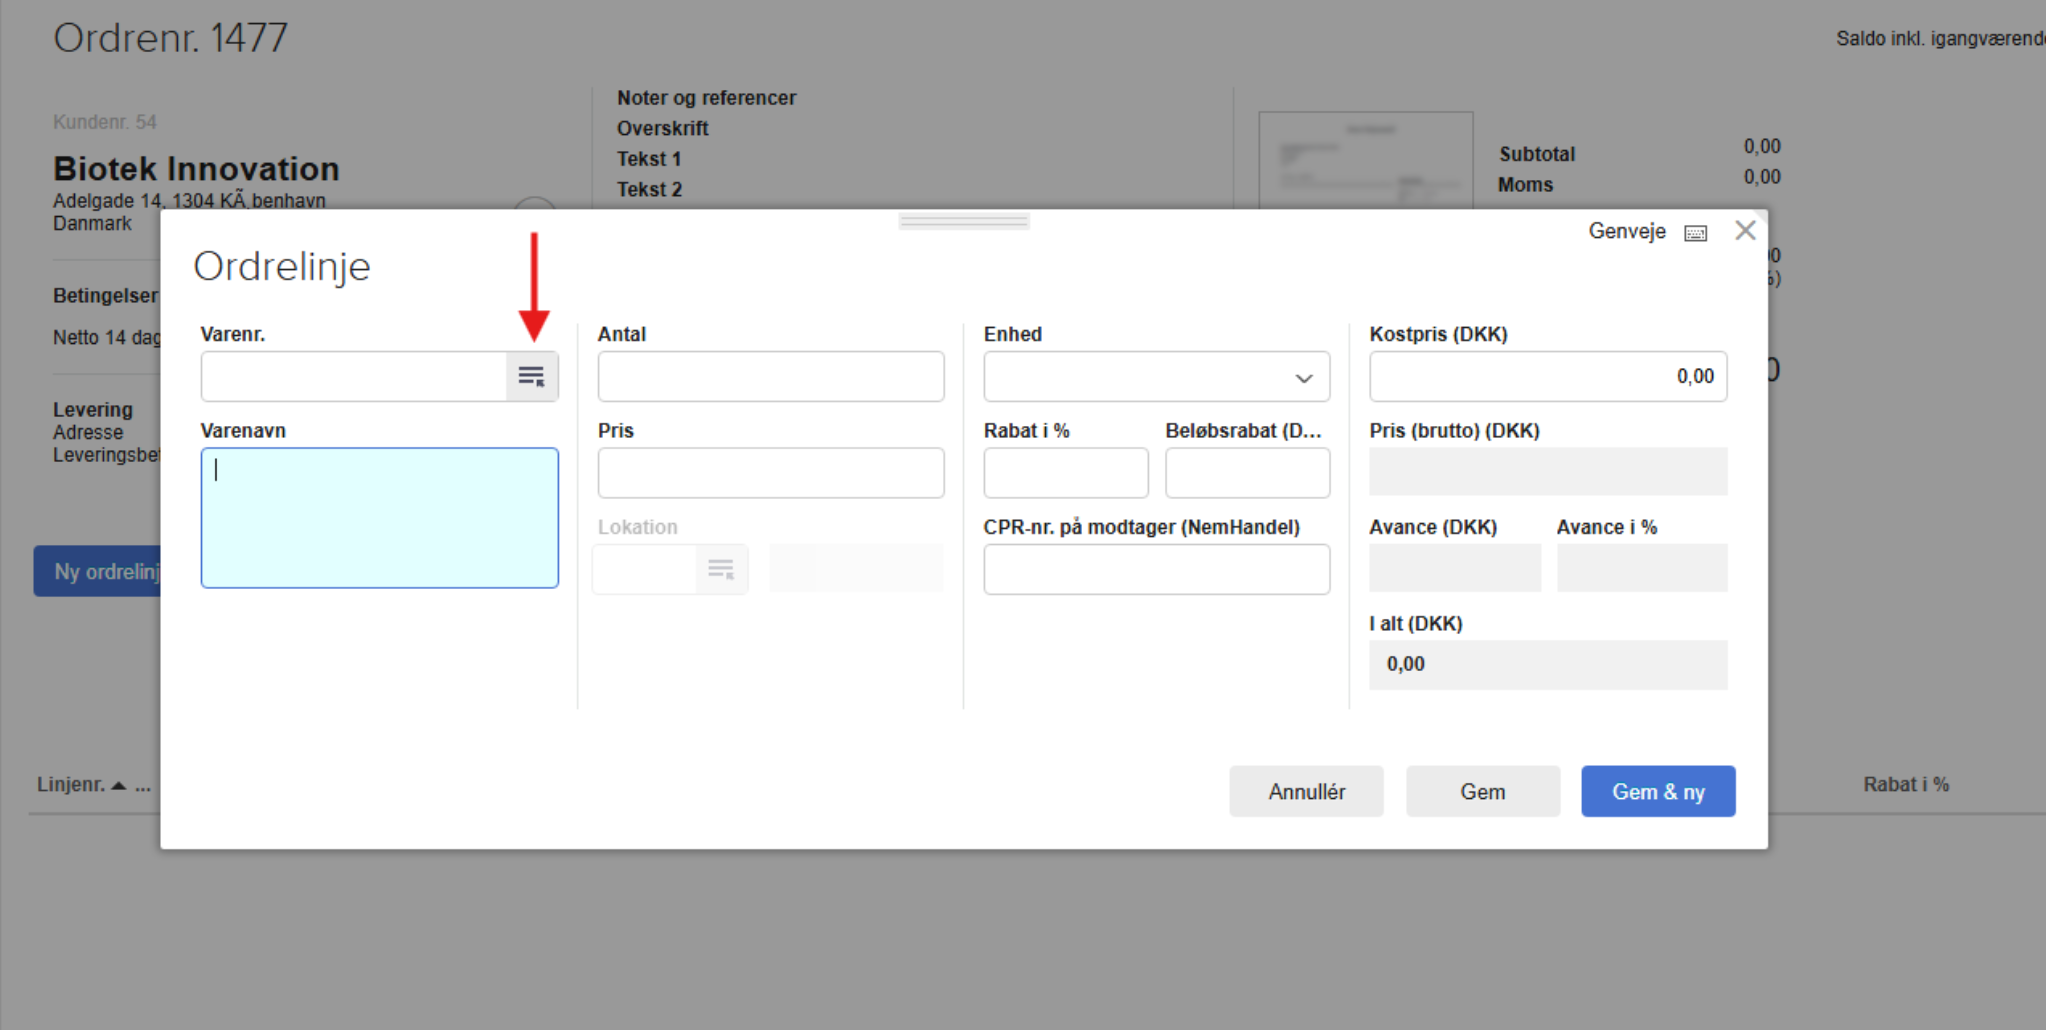Open the Genveje shortcuts link
This screenshot has height=1030, width=2046.
pos(1626,232)
